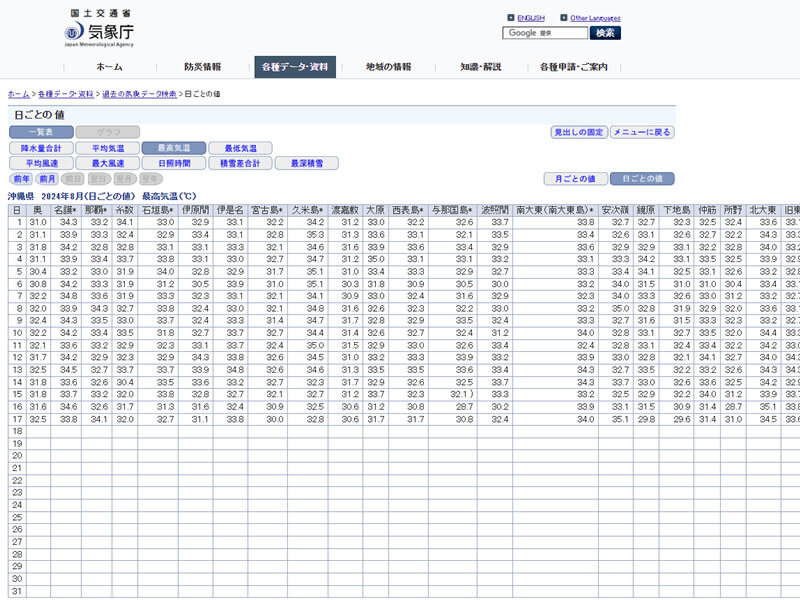The image size is (800, 600).
Task: Click the 那覇* station column header
Action: [96, 210]
